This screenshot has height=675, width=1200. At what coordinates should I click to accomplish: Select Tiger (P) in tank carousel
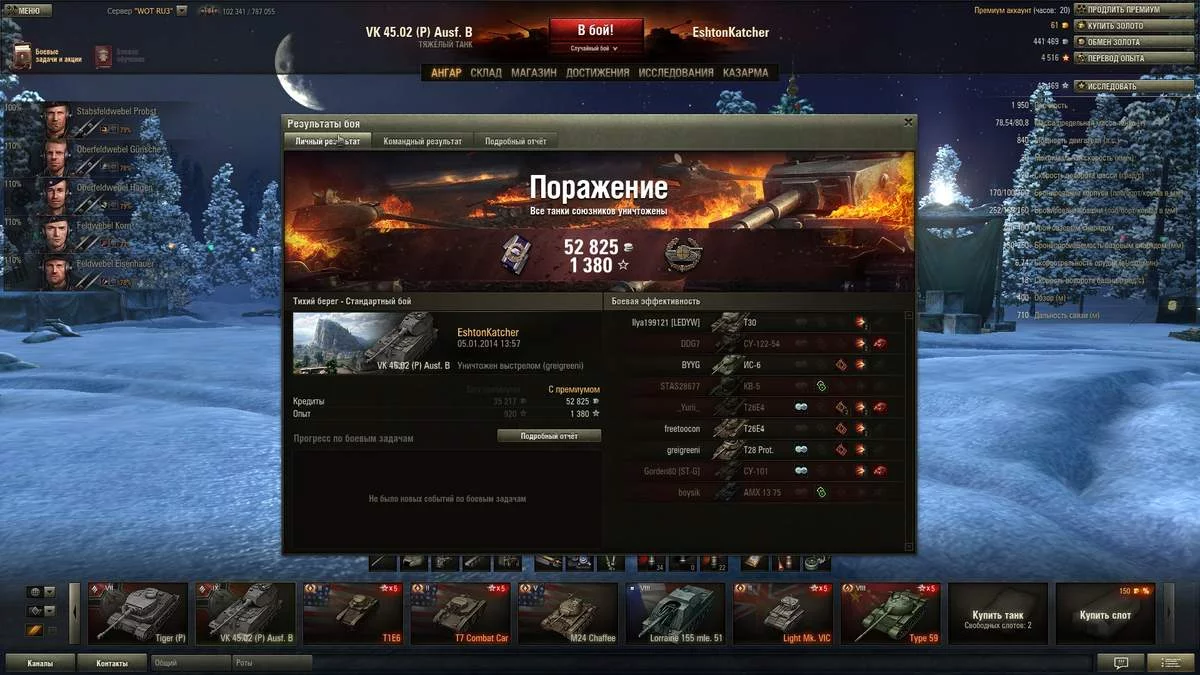pos(138,613)
